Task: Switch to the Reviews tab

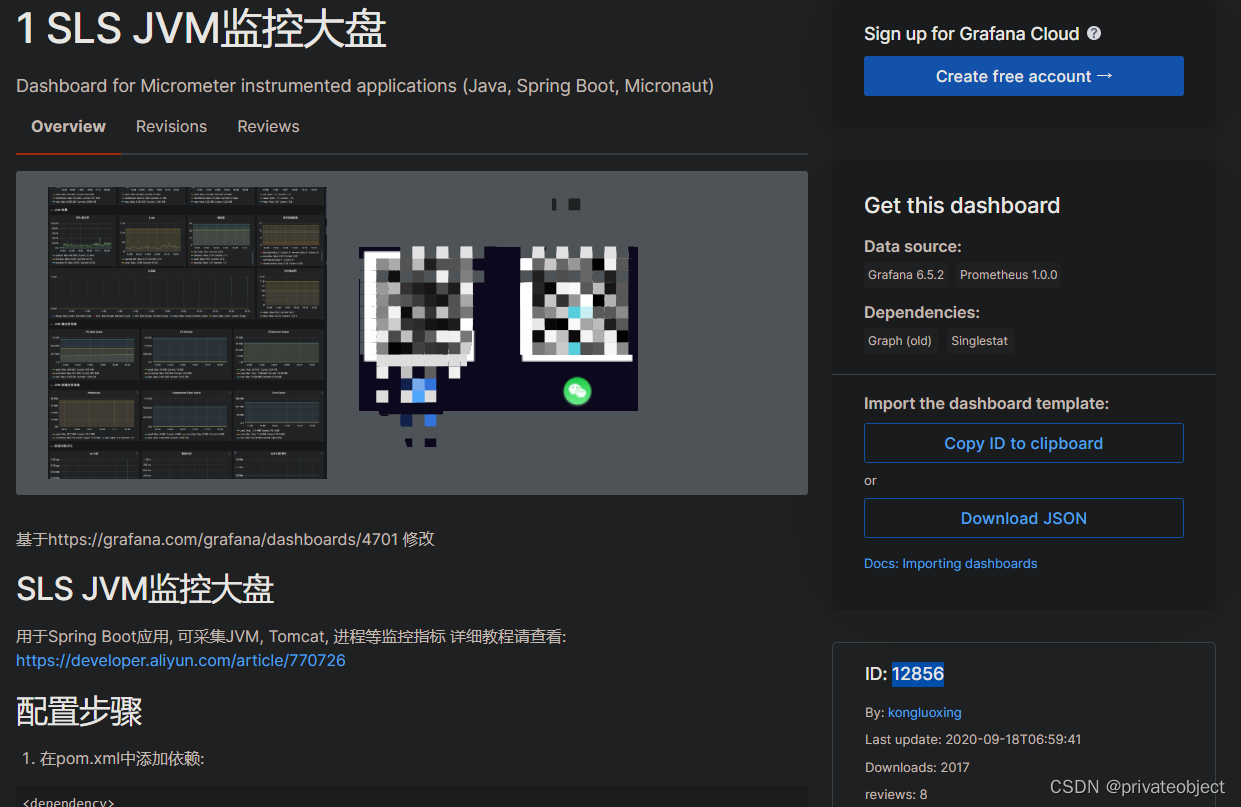Action: 268,126
